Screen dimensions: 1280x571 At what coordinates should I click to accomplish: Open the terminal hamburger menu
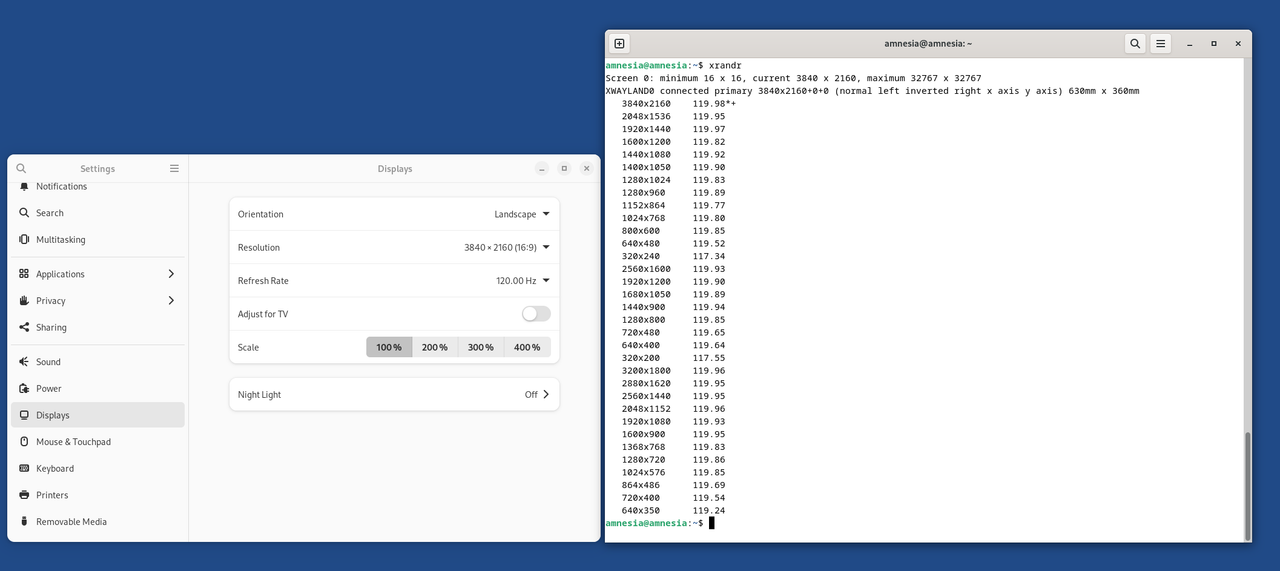[1160, 44]
